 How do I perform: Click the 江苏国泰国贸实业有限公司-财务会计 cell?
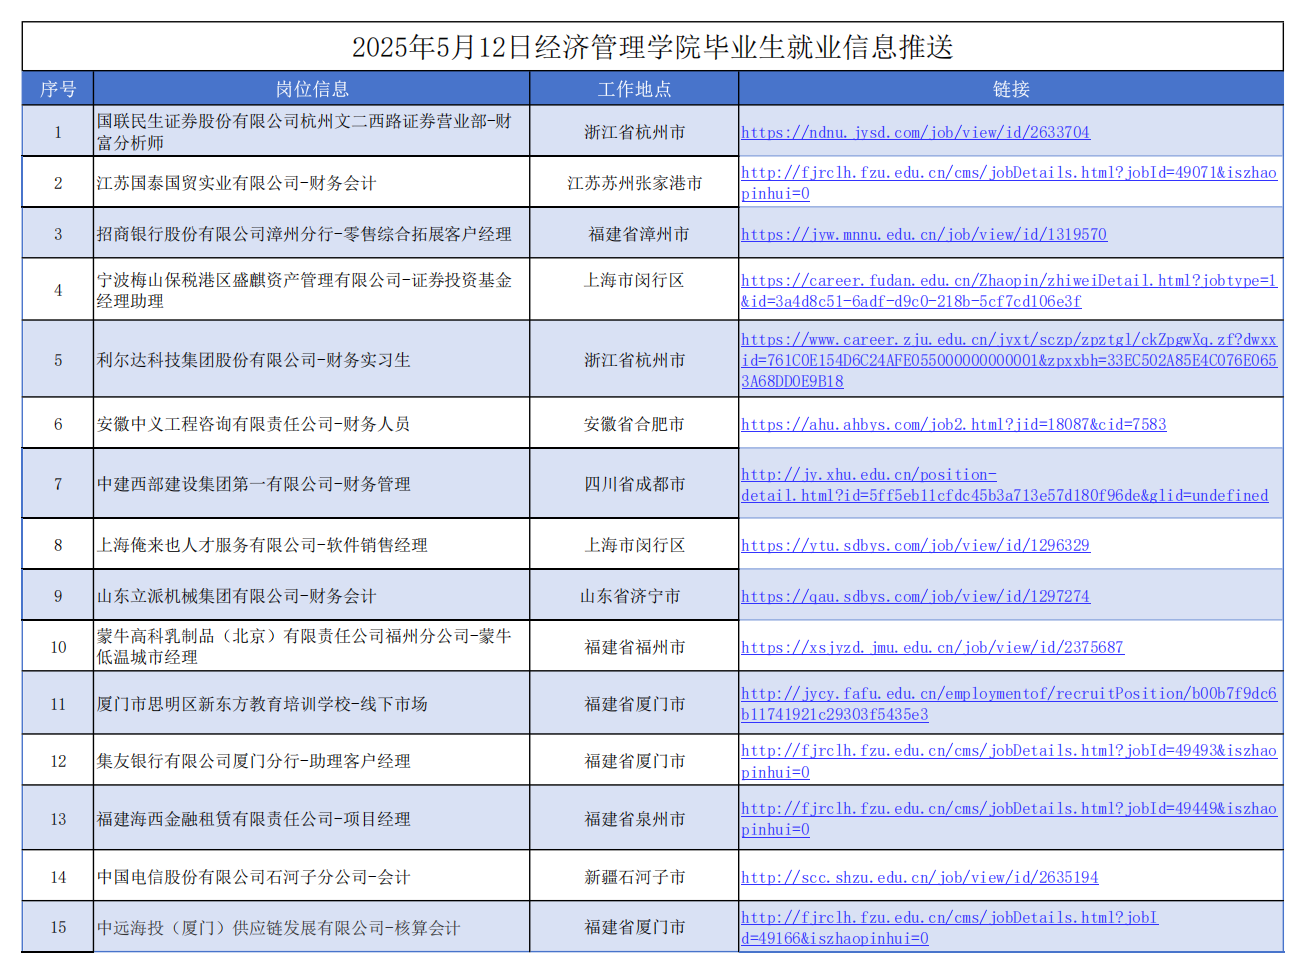point(237,183)
